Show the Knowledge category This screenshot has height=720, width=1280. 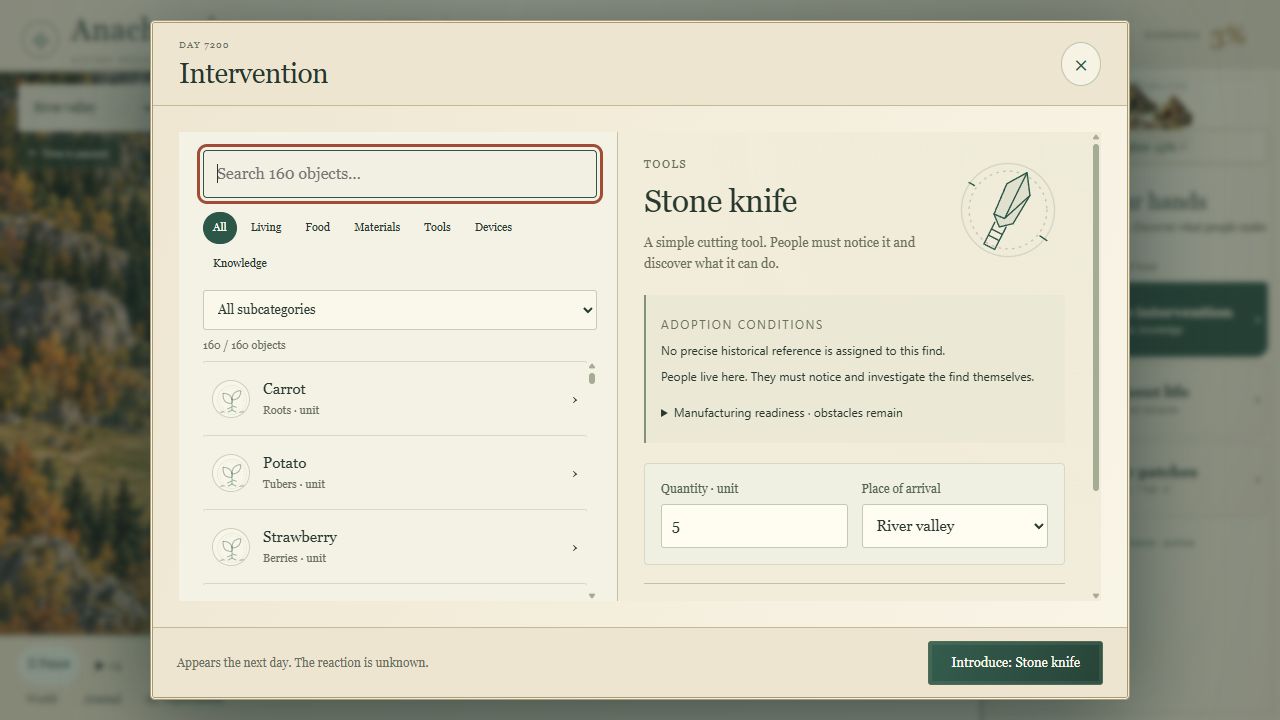point(240,263)
